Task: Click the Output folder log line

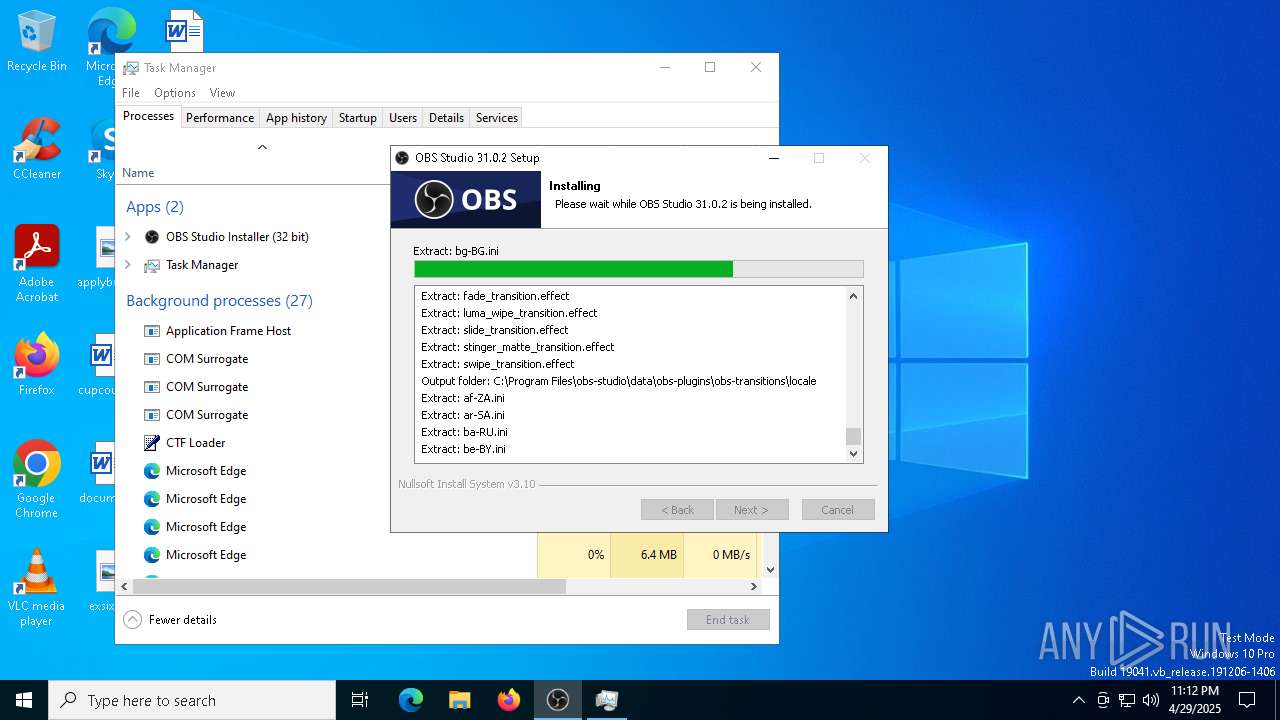Action: (x=619, y=381)
